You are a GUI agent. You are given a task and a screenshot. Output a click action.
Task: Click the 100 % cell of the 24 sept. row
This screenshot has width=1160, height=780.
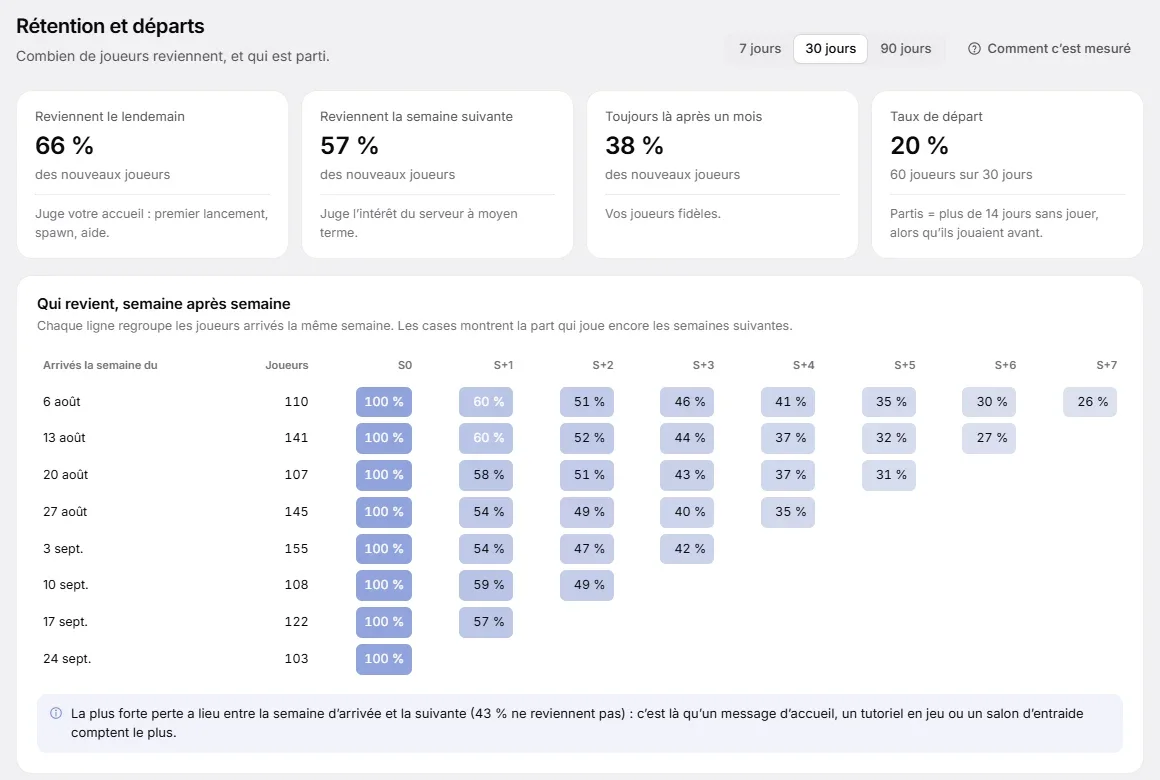(384, 659)
